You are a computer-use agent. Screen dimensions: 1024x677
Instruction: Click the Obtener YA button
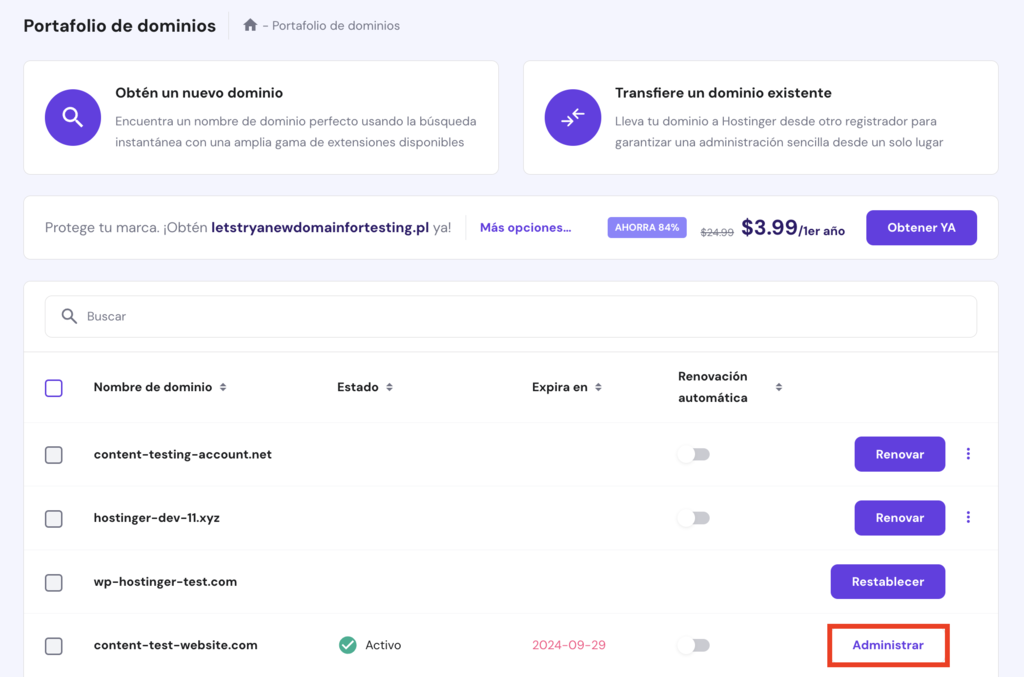921,227
